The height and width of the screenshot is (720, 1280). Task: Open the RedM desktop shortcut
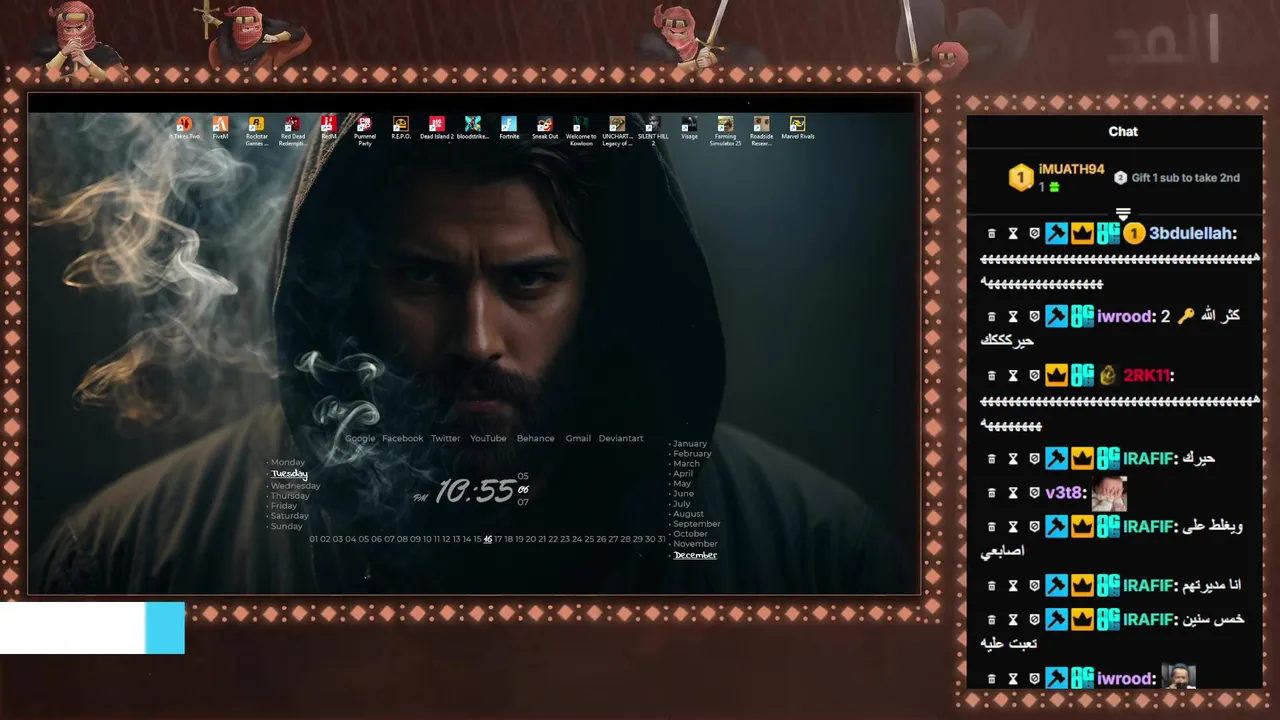pyautogui.click(x=328, y=128)
